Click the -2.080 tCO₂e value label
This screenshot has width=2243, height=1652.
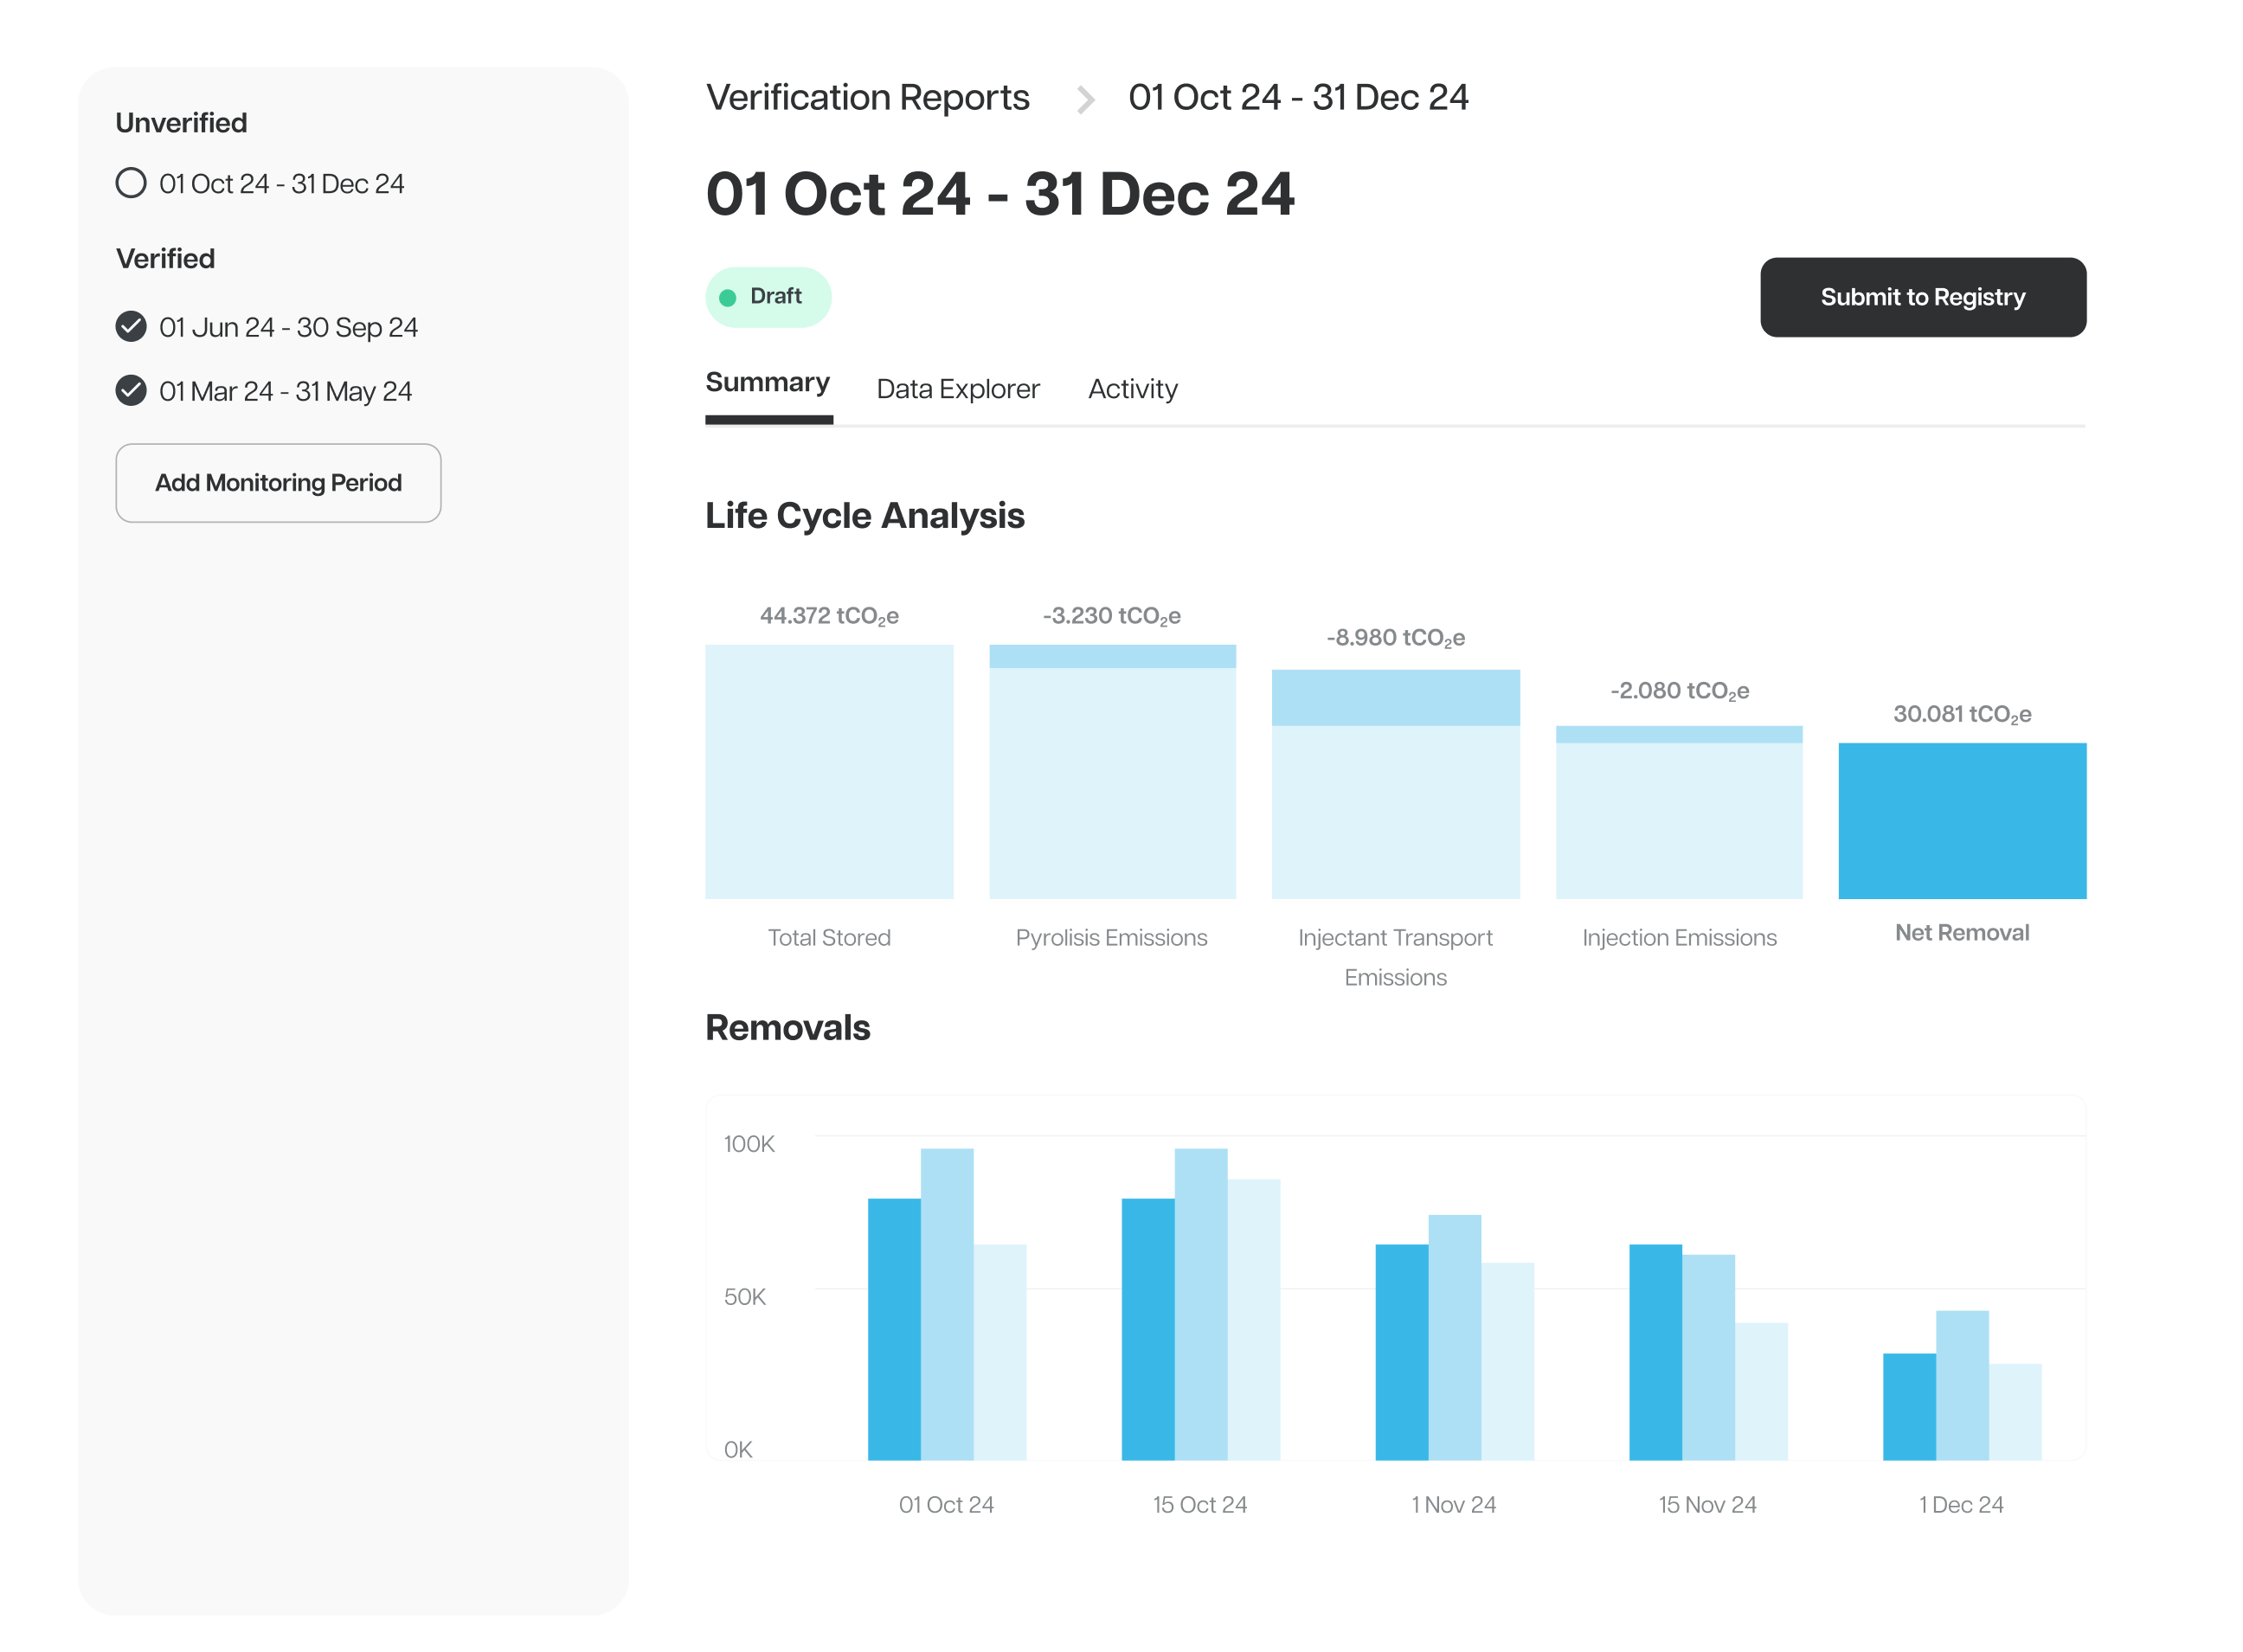coord(1679,691)
